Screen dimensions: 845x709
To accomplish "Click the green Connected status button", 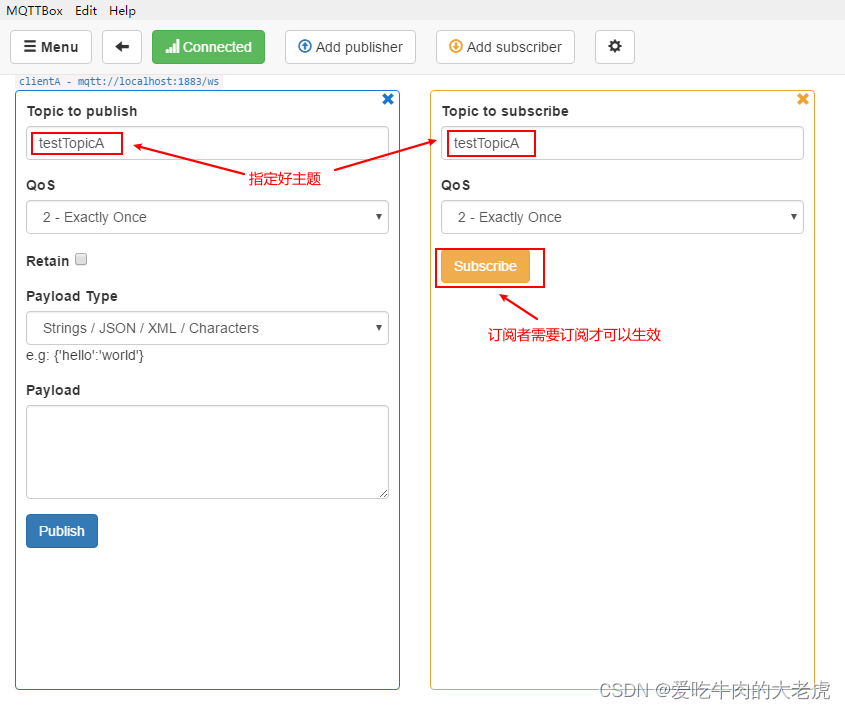I will [x=209, y=47].
